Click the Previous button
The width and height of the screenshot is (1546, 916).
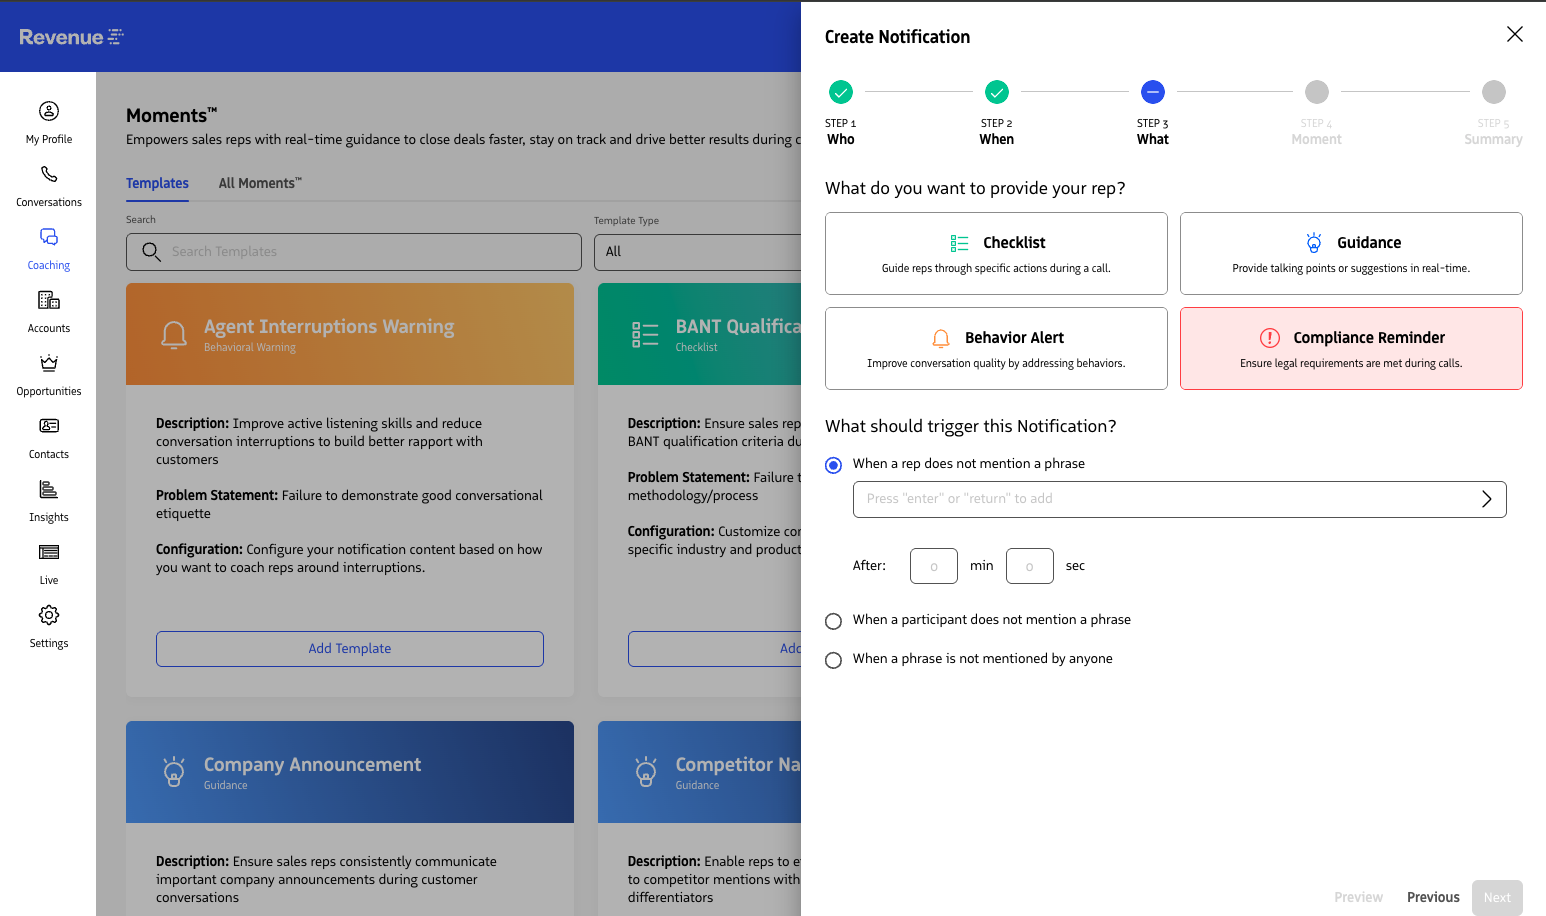pyautogui.click(x=1432, y=897)
